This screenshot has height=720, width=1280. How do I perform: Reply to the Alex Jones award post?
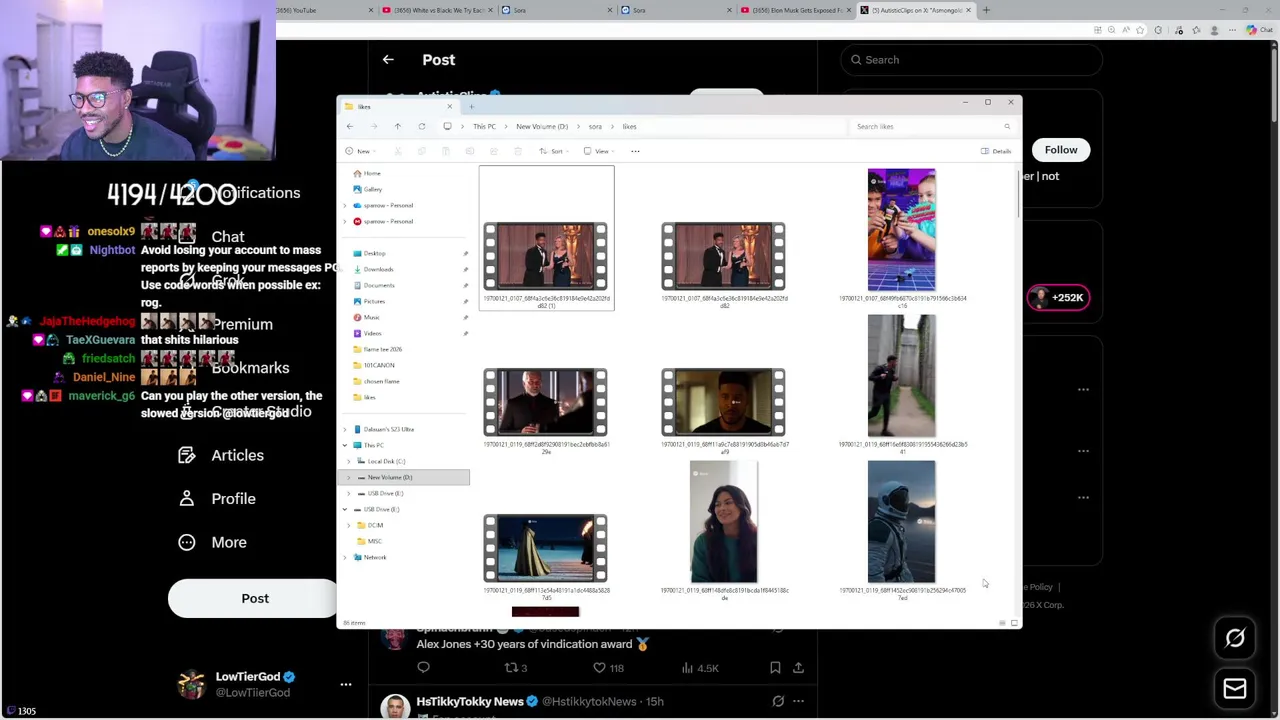(x=423, y=668)
